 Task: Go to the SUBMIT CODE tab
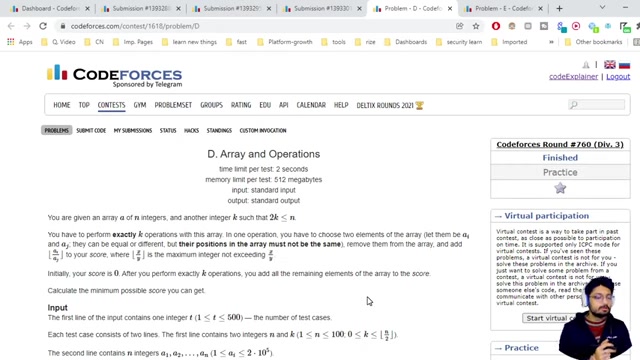91,130
